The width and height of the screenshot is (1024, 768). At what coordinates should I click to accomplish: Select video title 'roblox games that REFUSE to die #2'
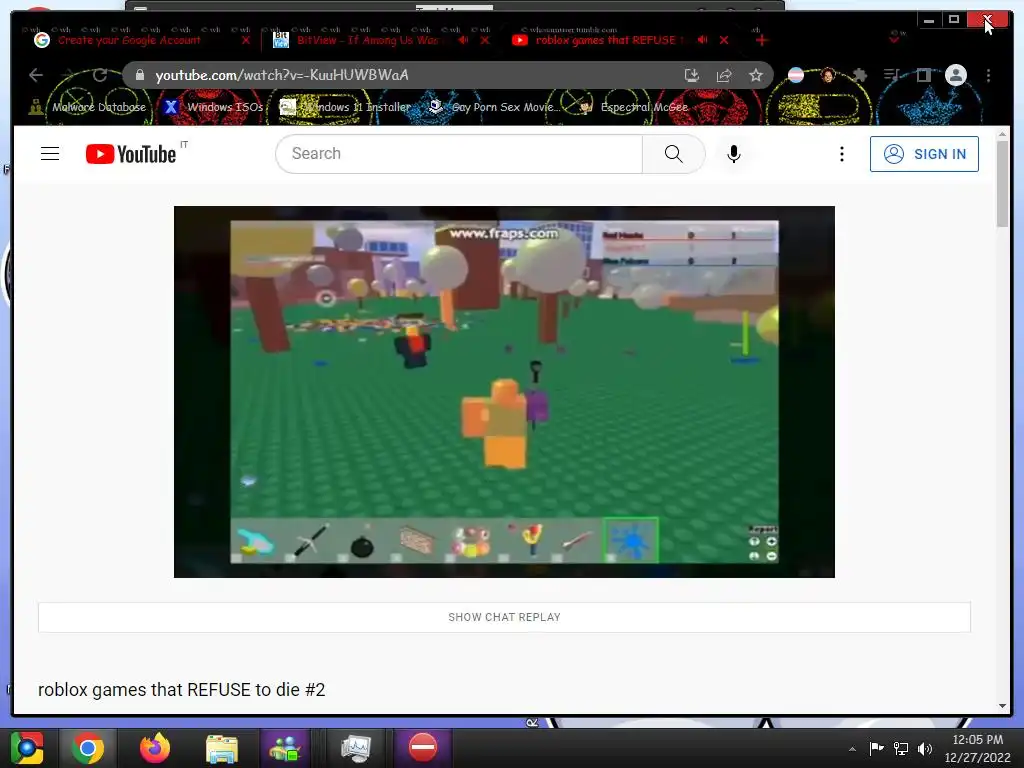pyautogui.click(x=182, y=690)
